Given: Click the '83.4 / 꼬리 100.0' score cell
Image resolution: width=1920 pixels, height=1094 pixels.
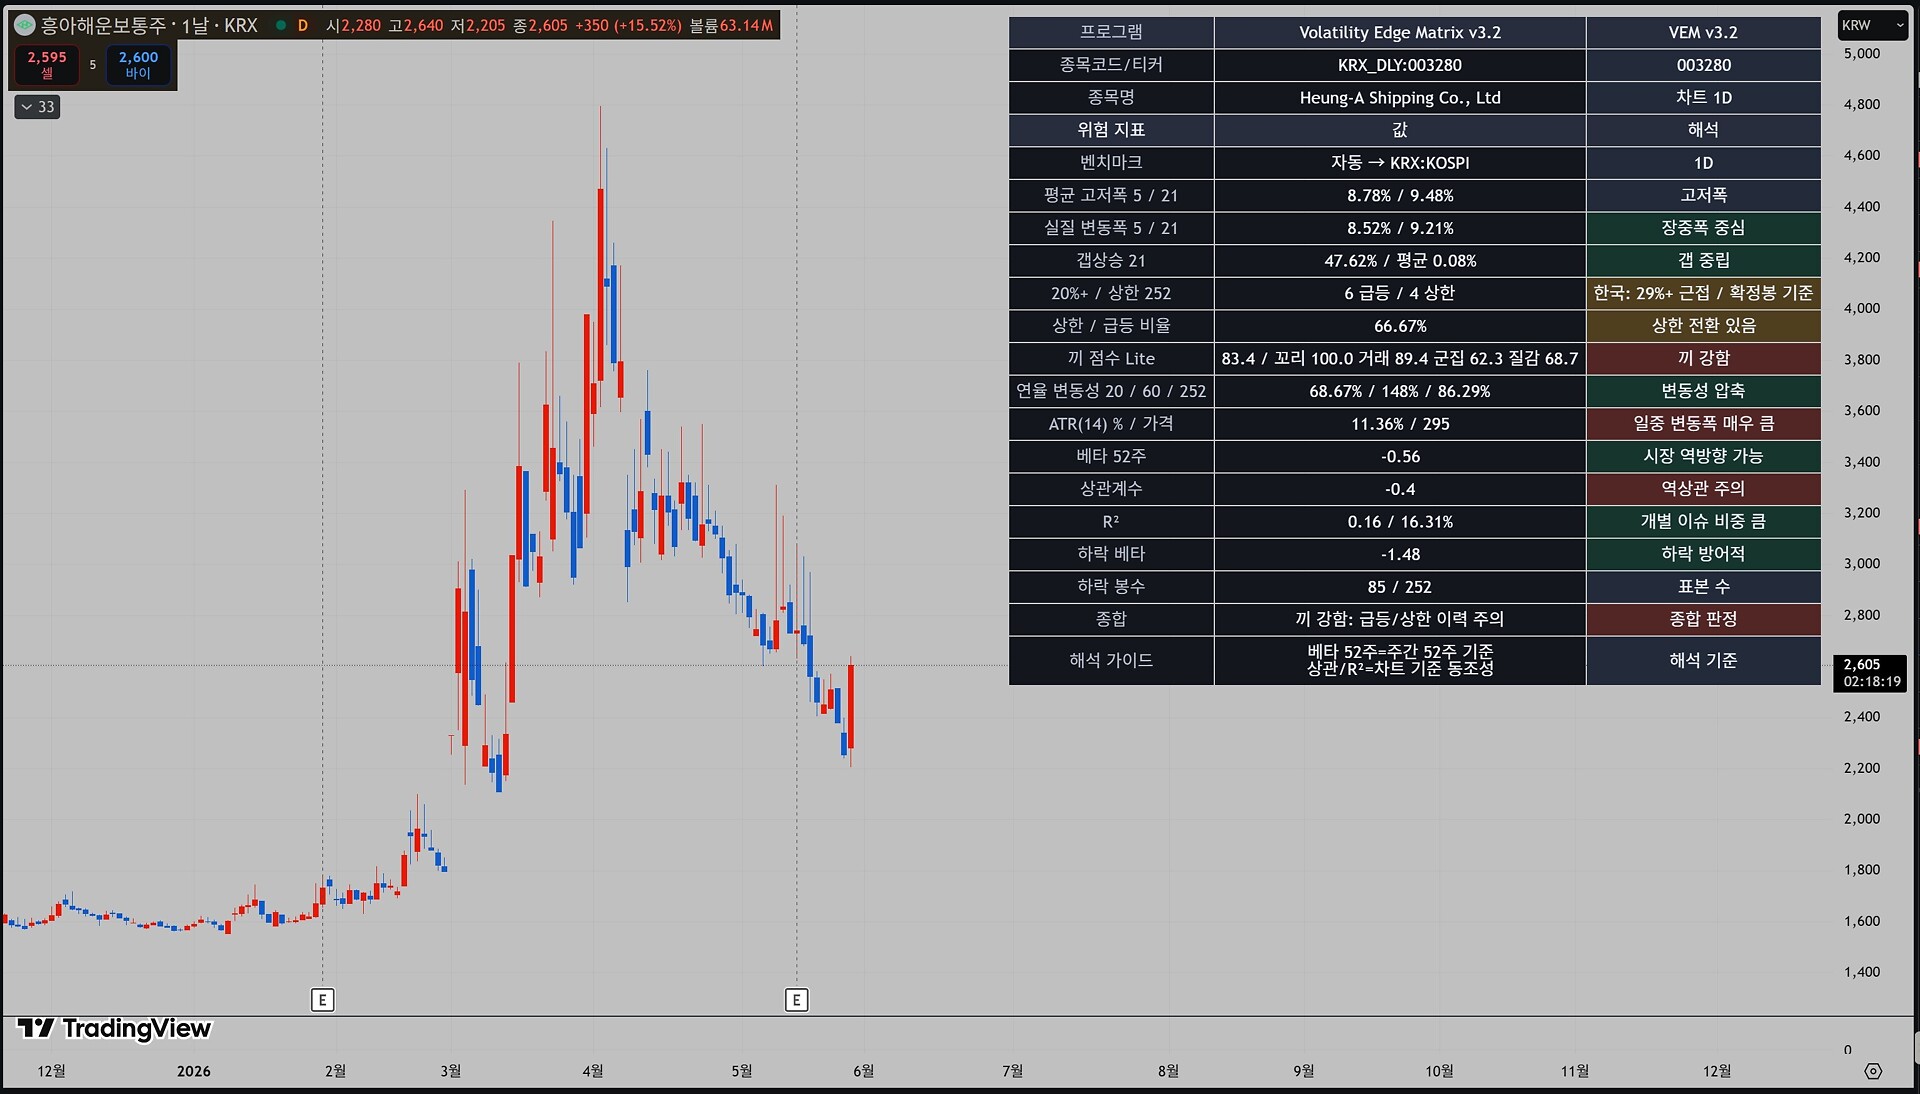Looking at the screenshot, I should pos(1400,358).
